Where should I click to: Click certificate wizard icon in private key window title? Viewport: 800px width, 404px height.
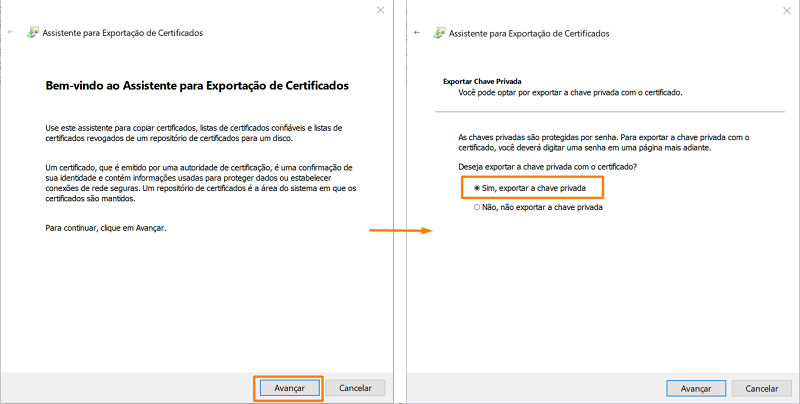[x=439, y=33]
